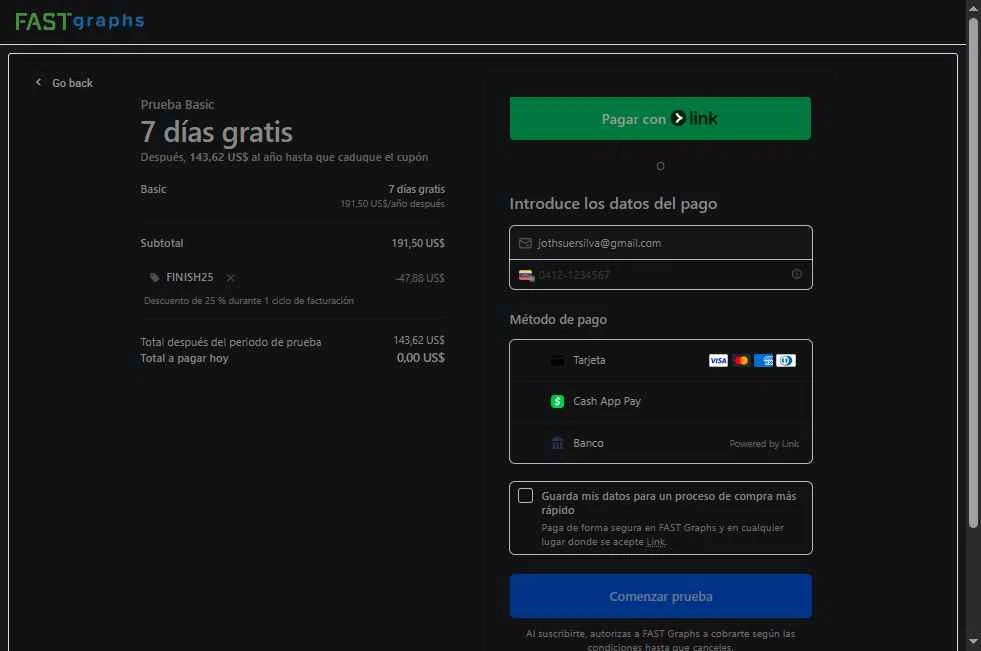This screenshot has width=981, height=651.
Task: Click 'Introduce los datos del pago' heading
Action: 613,204
